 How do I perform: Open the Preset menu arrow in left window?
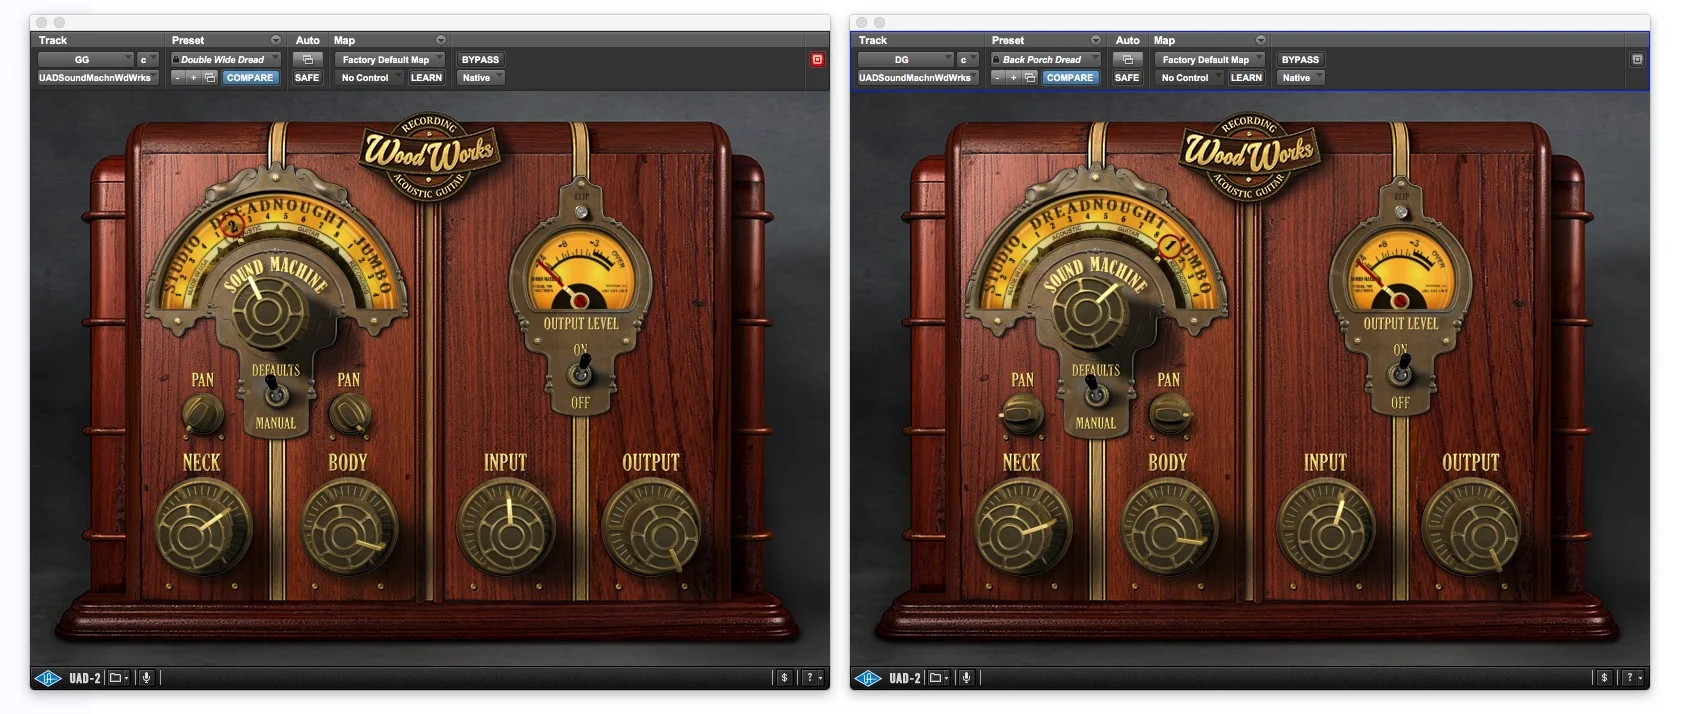275,40
